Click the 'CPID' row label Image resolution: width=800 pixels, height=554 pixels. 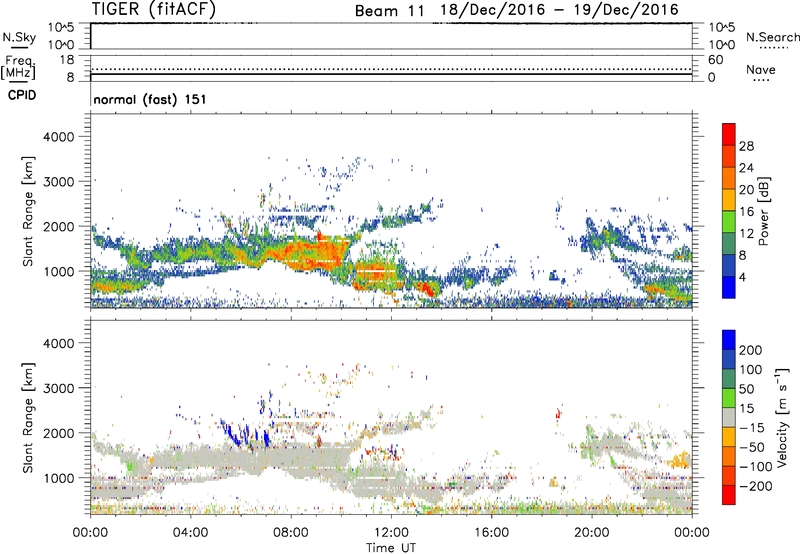click(22, 95)
